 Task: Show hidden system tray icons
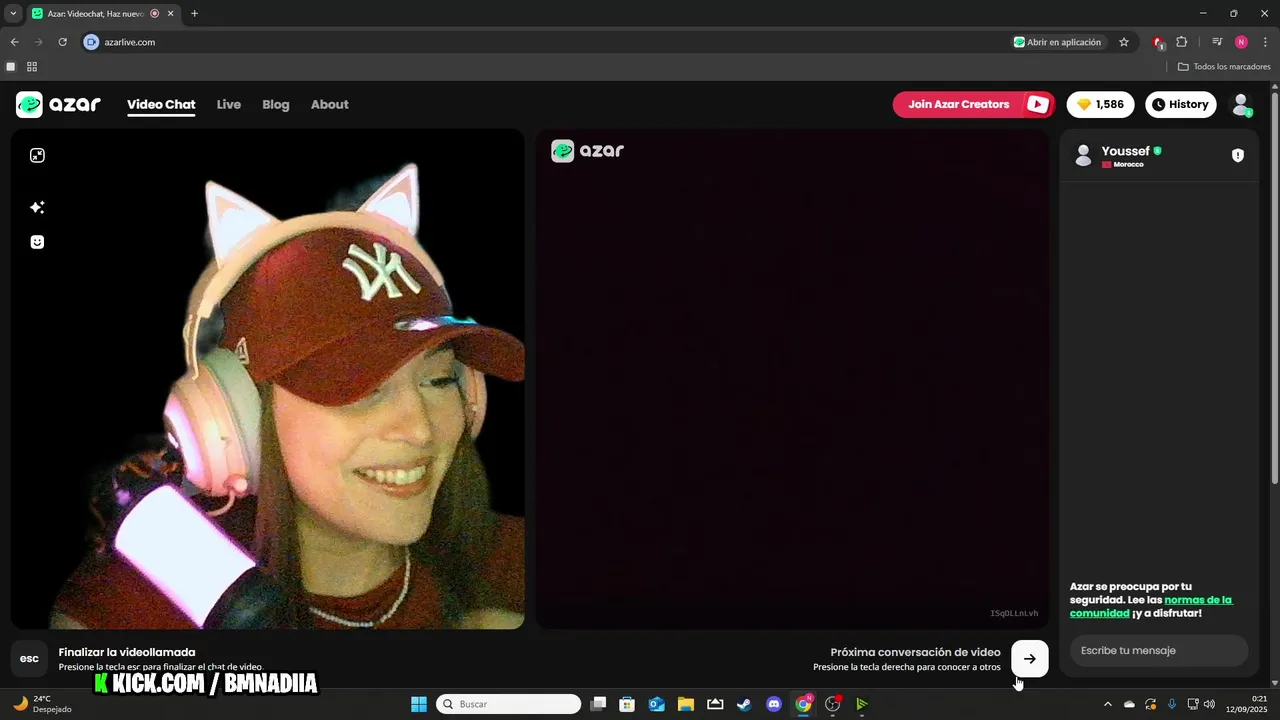(x=1107, y=704)
